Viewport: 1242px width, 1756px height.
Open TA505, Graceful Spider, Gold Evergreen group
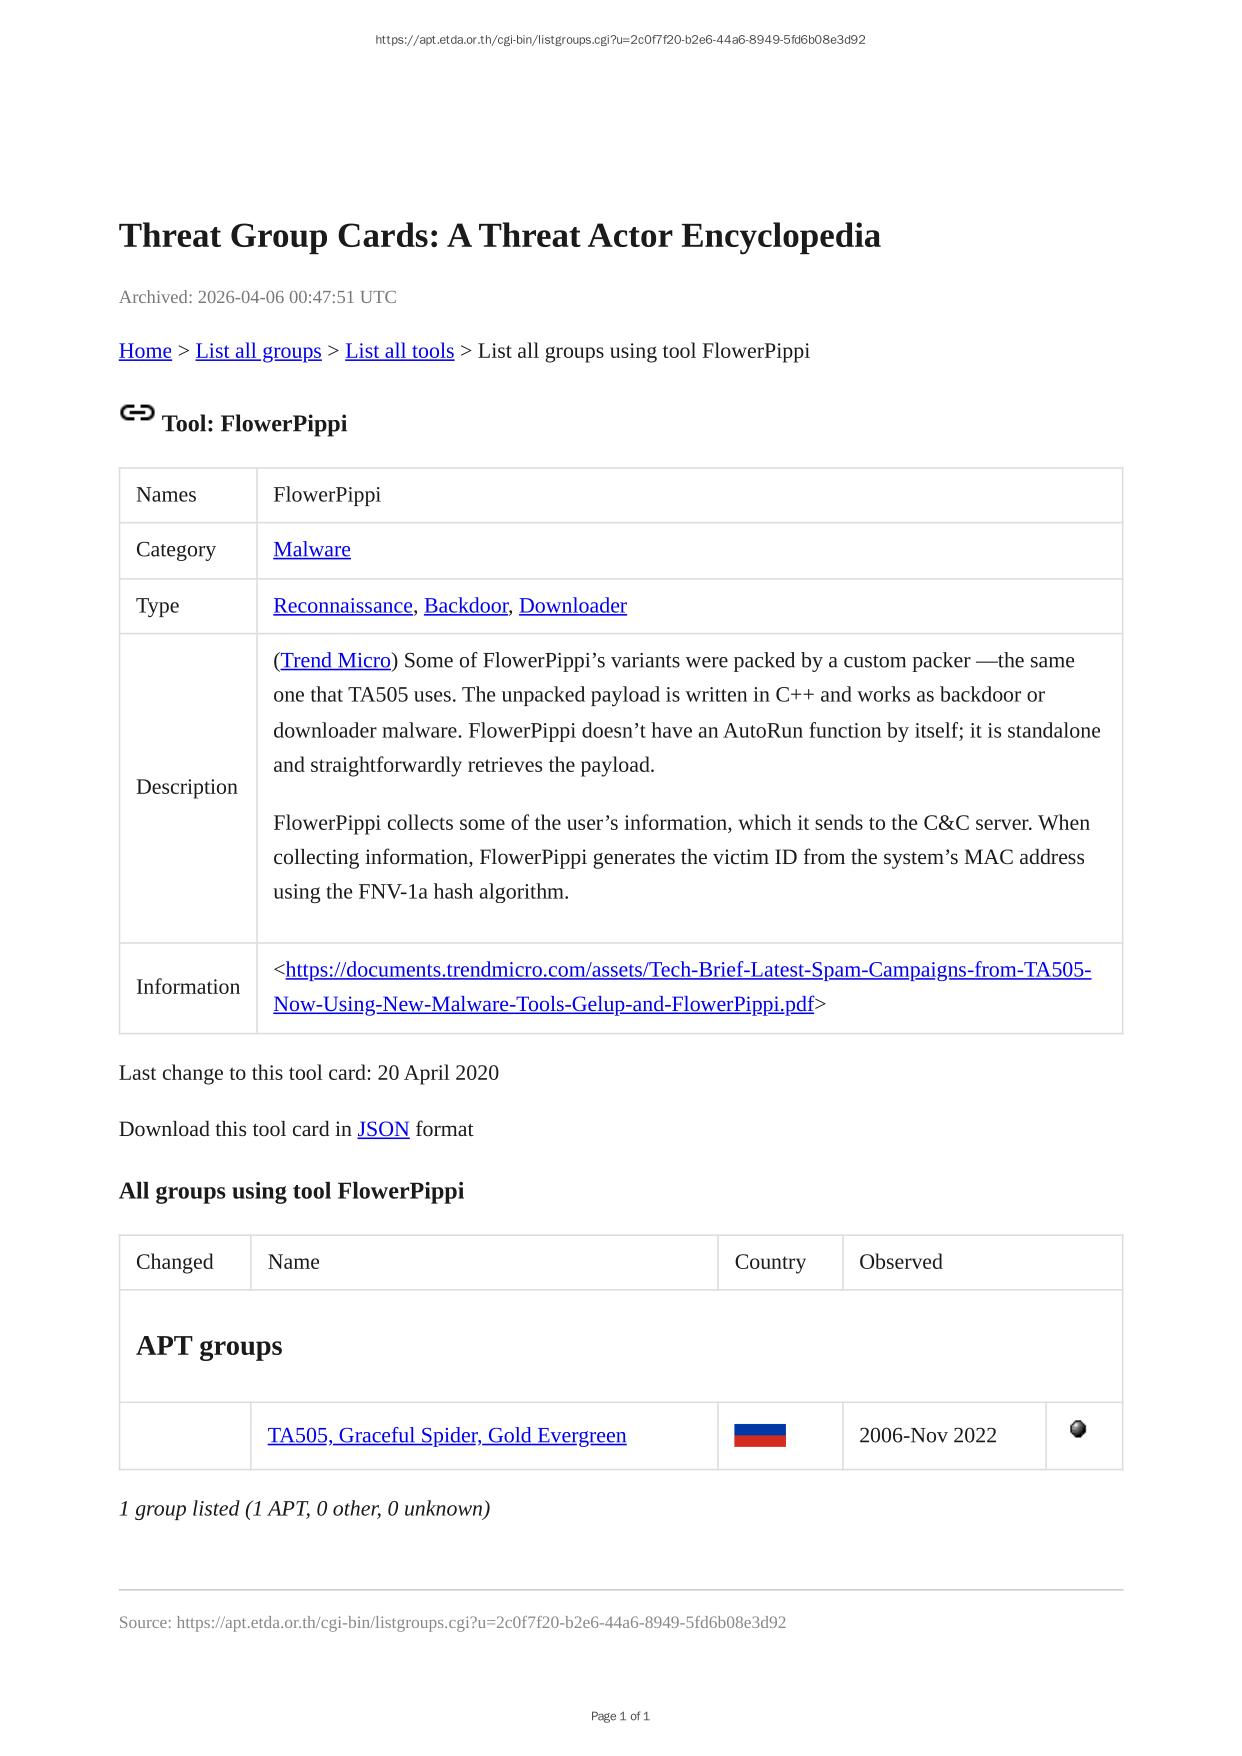click(446, 1436)
